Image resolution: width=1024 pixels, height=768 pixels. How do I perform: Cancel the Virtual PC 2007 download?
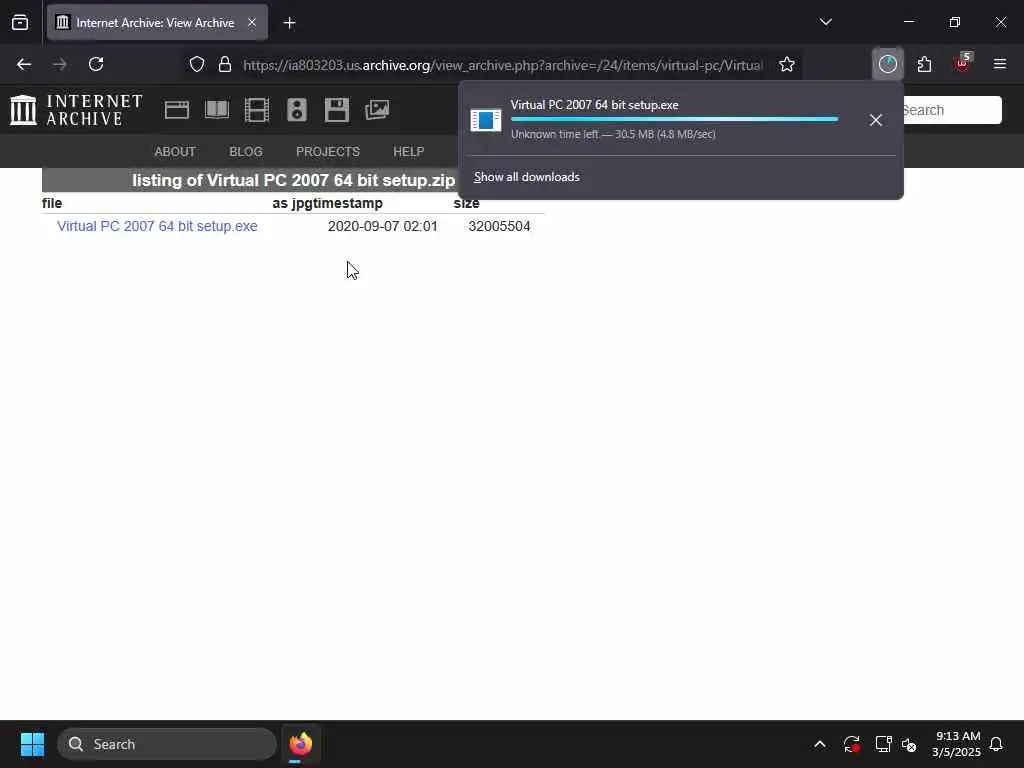coord(876,120)
